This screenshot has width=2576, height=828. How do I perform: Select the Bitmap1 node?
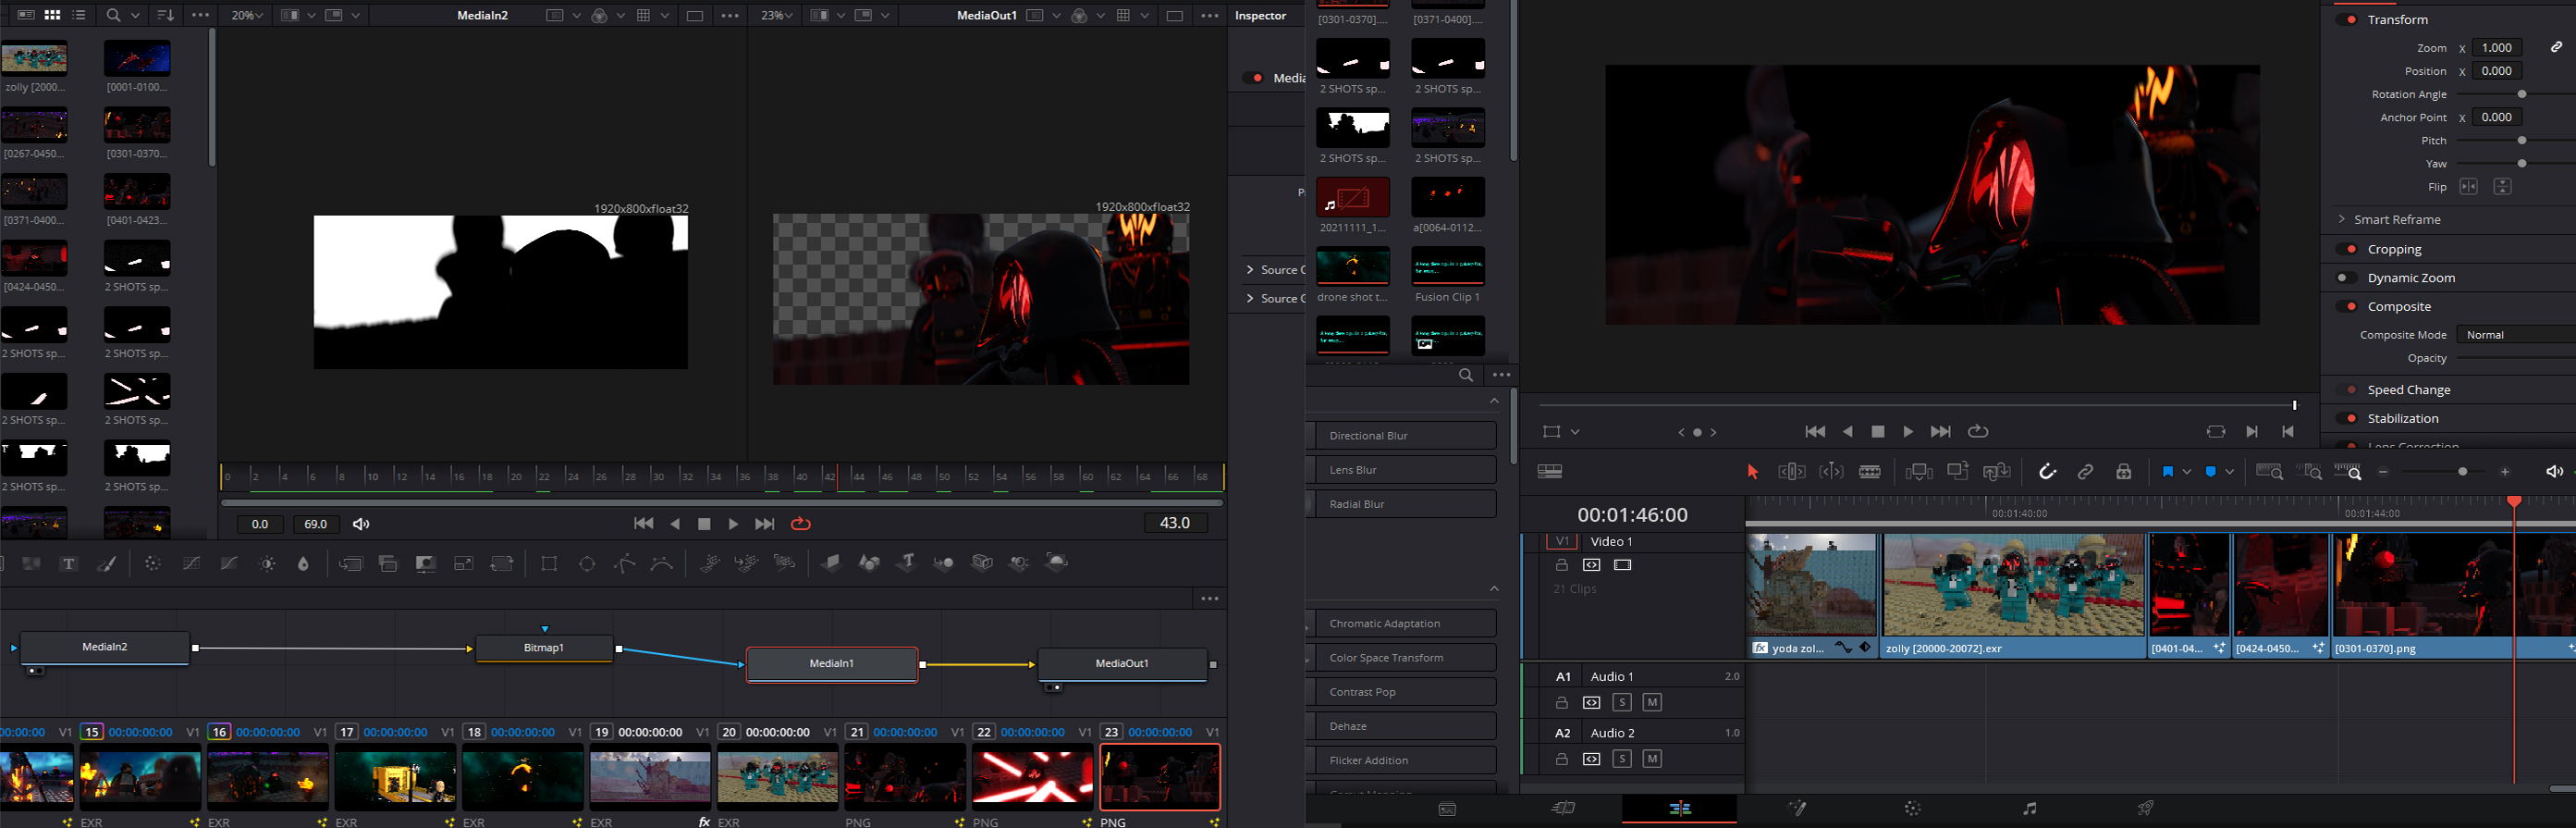[544, 648]
